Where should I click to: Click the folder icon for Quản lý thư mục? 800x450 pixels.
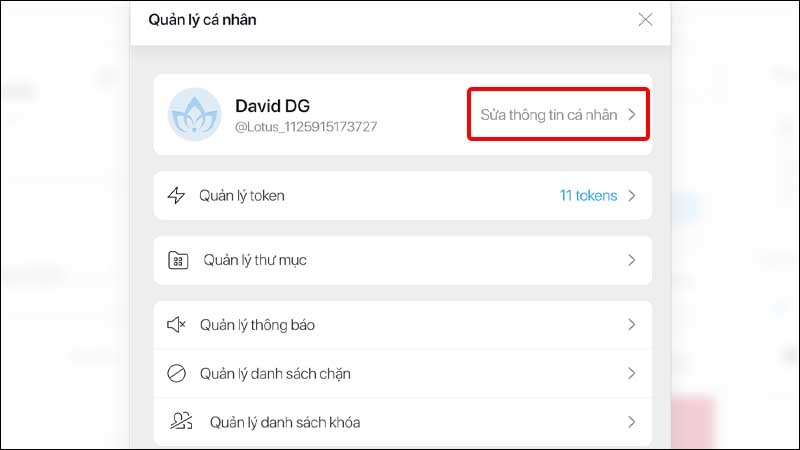(178, 260)
